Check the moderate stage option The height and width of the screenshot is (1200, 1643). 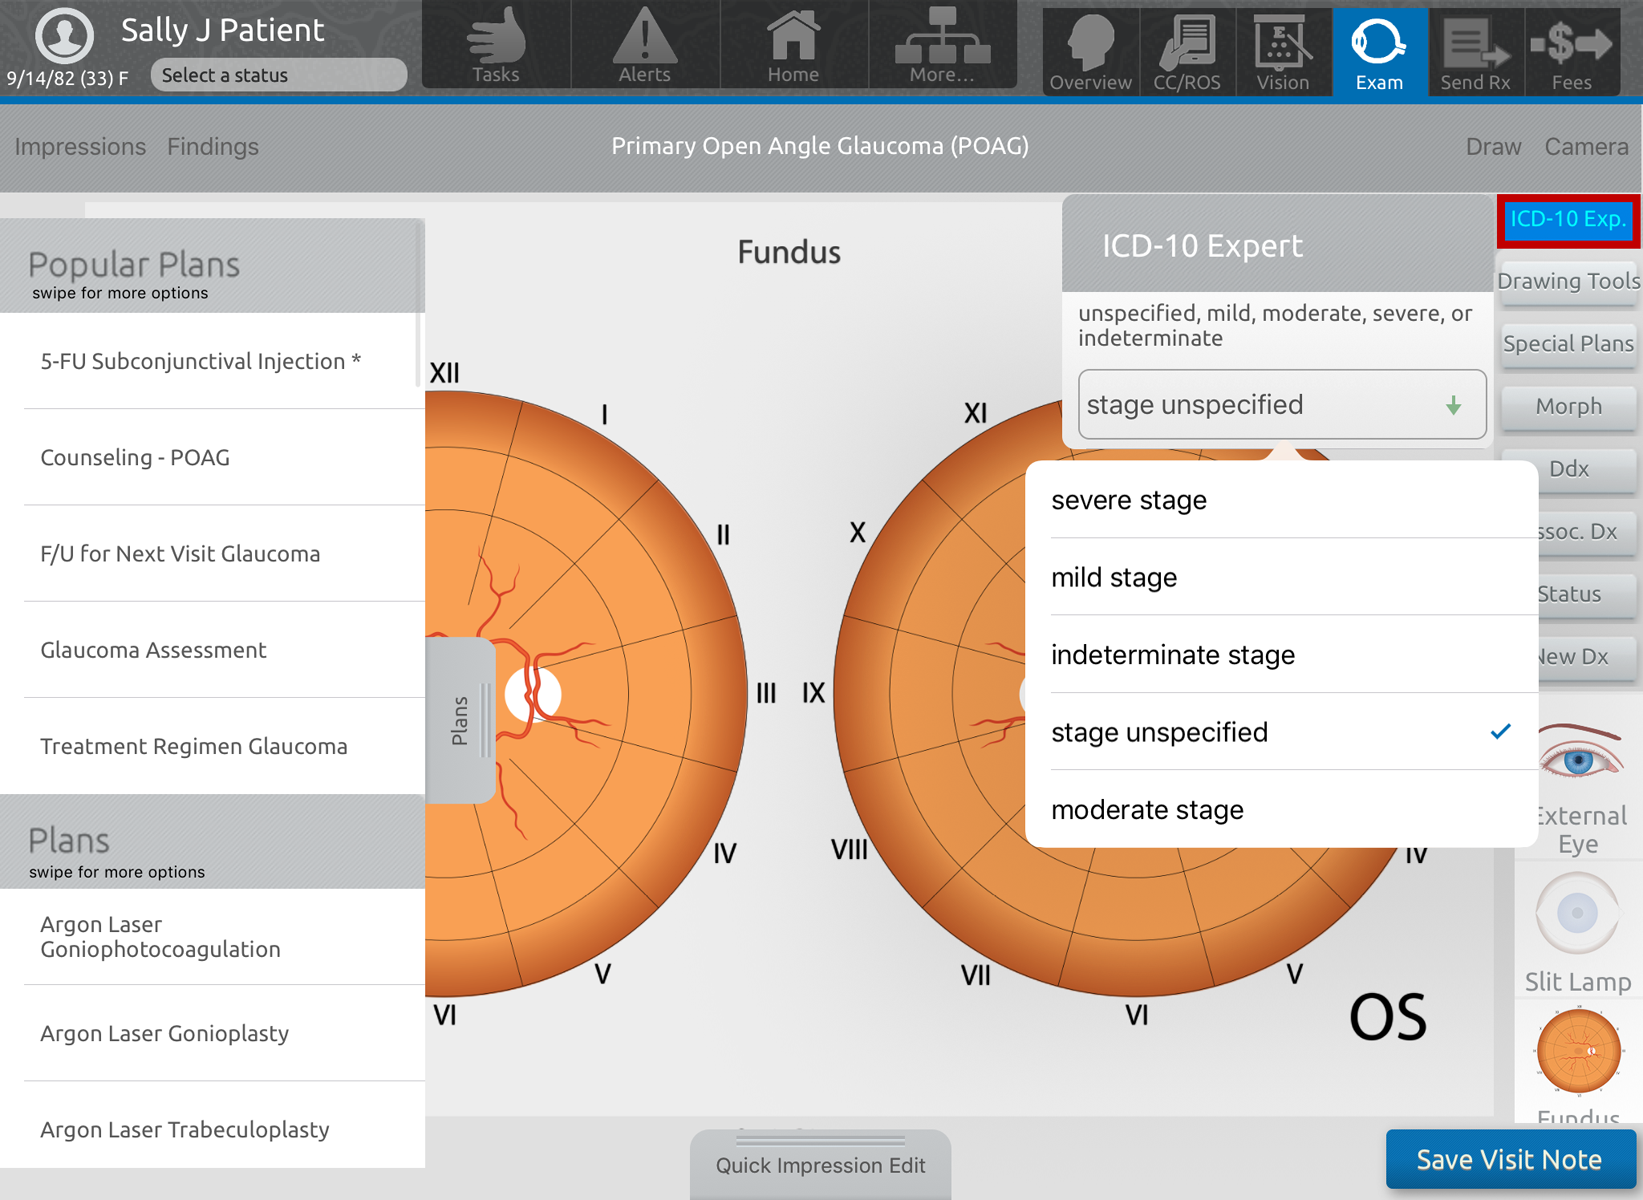coord(1147,810)
